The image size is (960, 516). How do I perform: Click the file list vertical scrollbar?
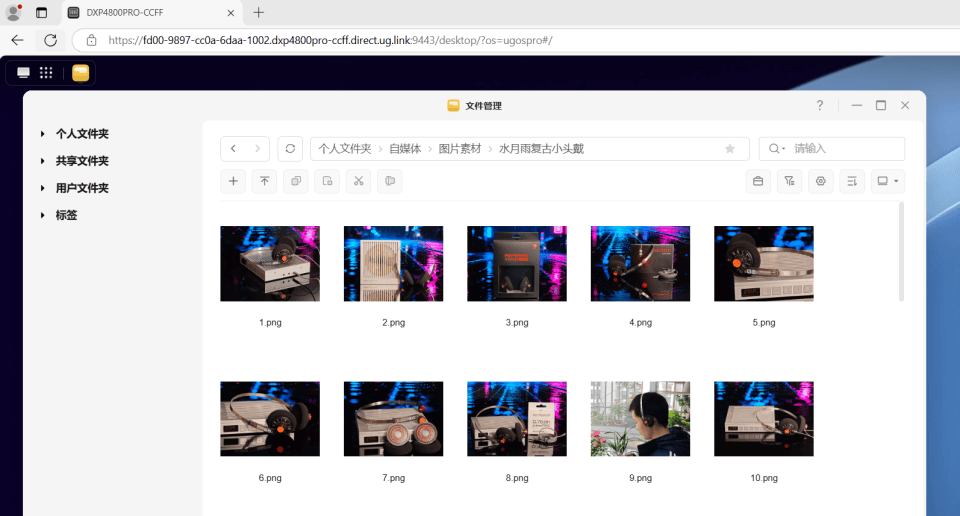coord(901,252)
